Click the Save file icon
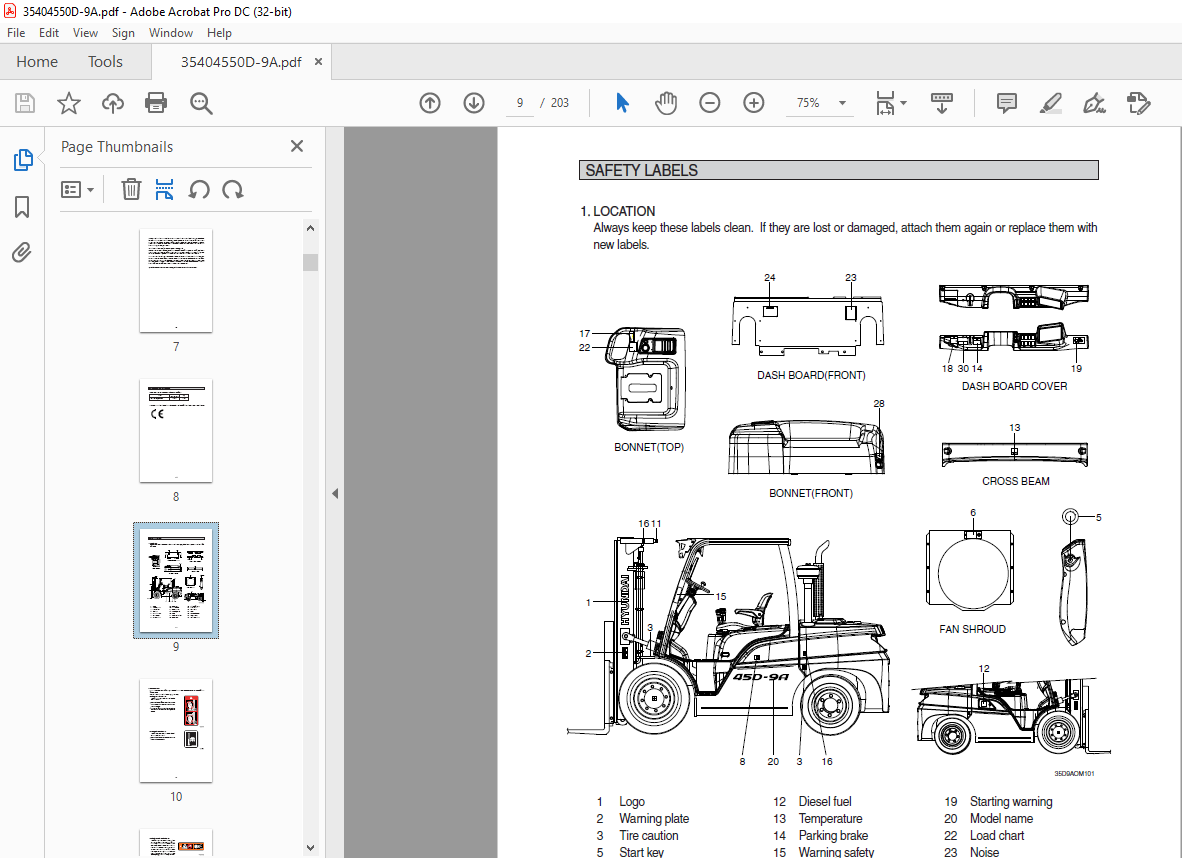Screen dimensions: 1182x858 click(x=25, y=103)
